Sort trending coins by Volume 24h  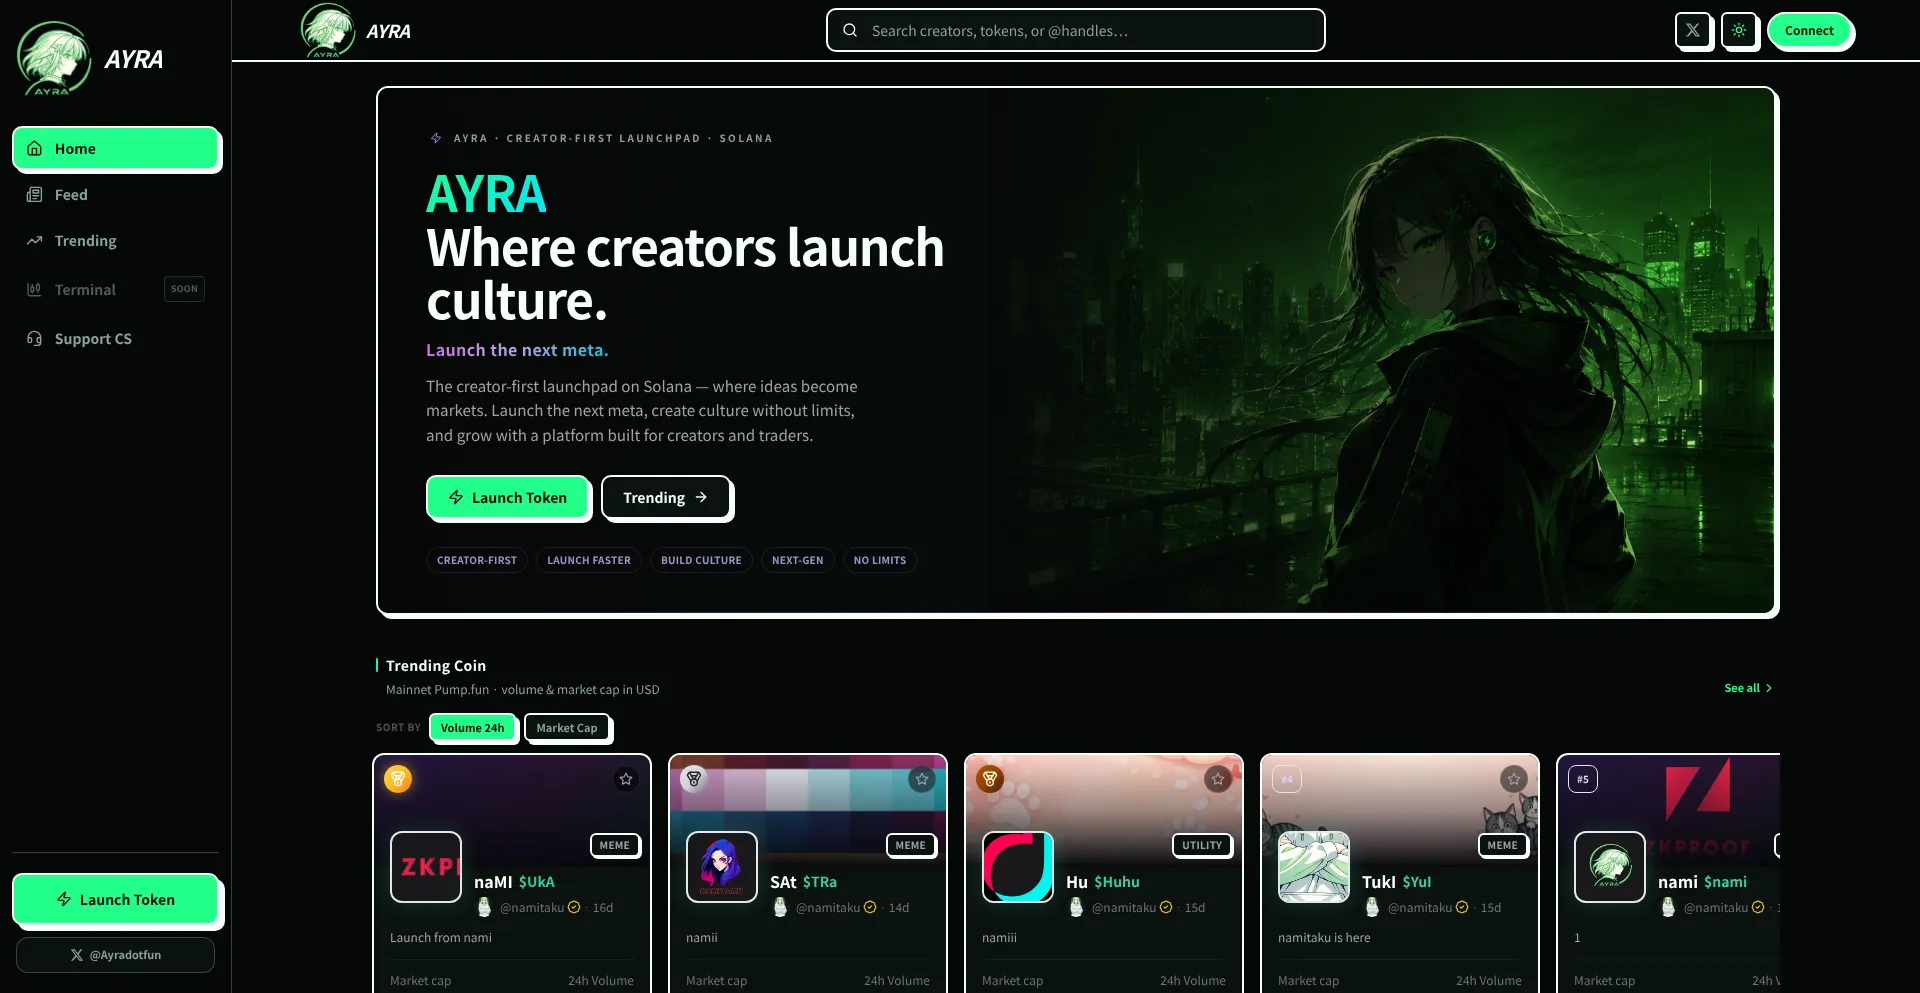472,728
